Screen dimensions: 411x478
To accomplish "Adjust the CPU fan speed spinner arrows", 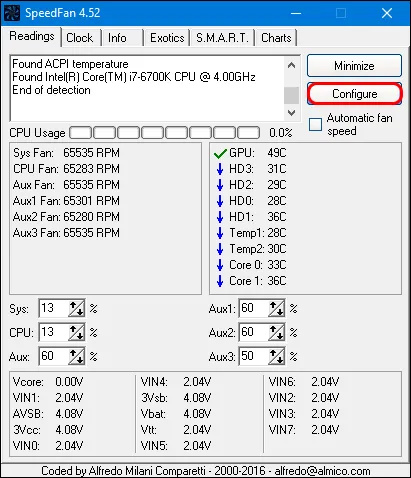I will (x=76, y=332).
